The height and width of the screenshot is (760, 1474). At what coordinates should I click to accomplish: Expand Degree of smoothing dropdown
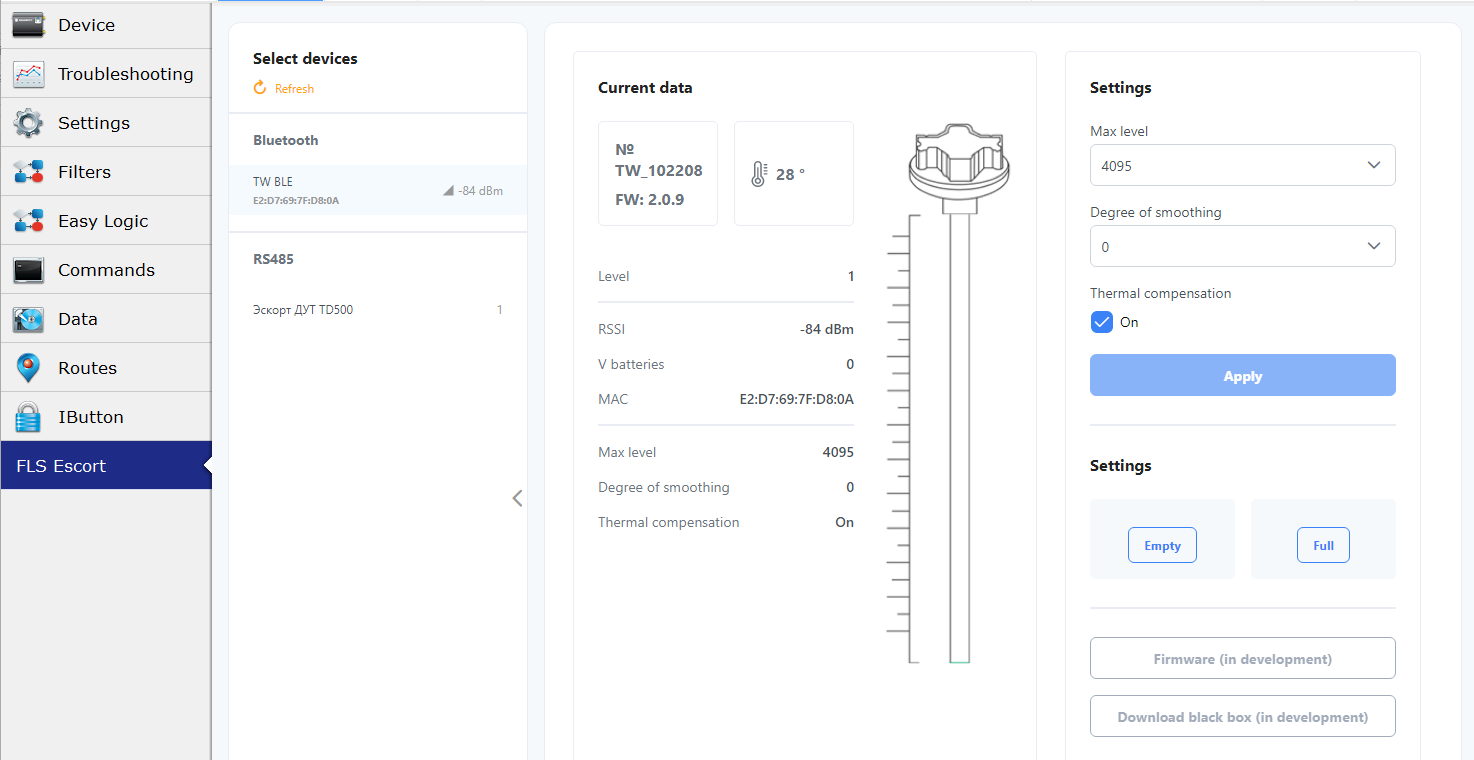click(1242, 246)
